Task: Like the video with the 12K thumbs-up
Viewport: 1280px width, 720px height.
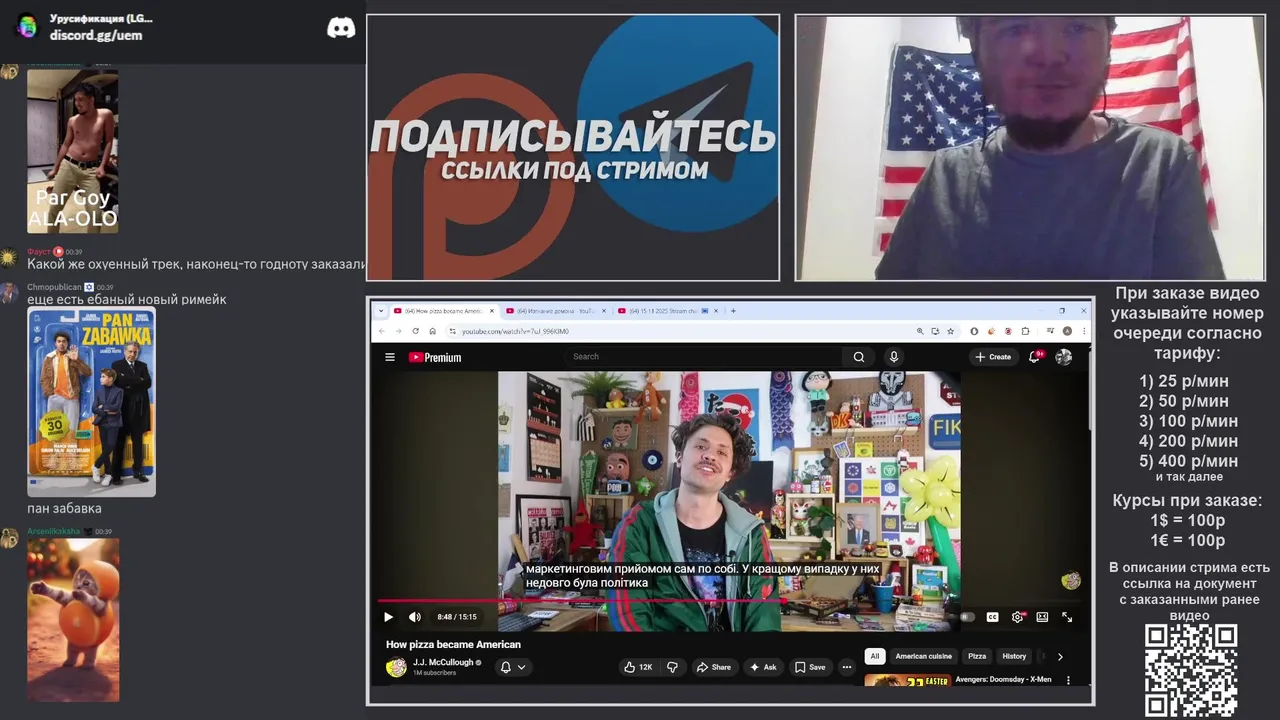Action: 638,667
